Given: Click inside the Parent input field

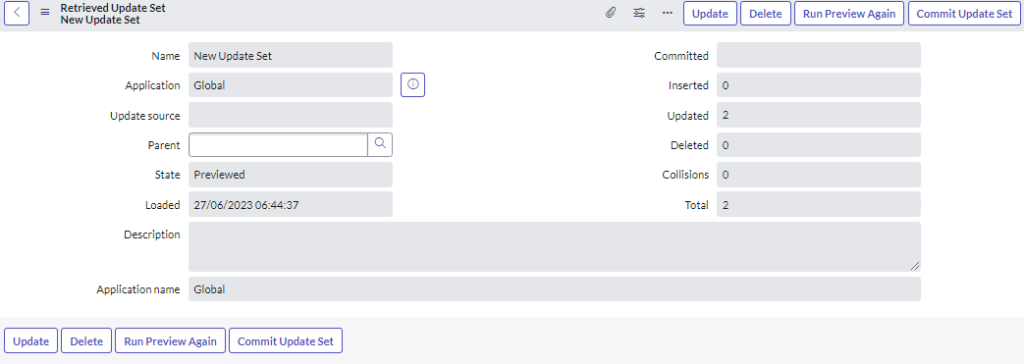Looking at the screenshot, I should click(278, 145).
